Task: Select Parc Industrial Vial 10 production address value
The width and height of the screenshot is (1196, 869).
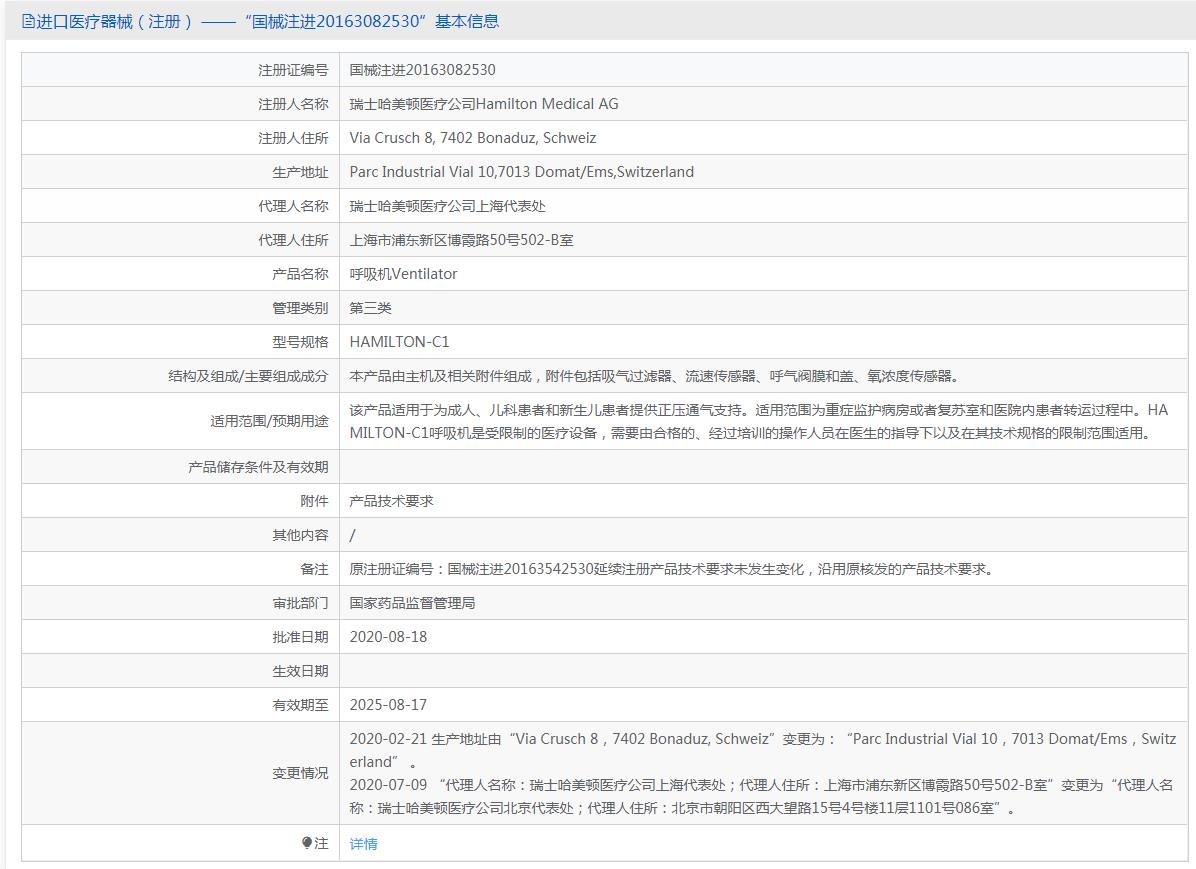Action: pyautogui.click(x=522, y=172)
